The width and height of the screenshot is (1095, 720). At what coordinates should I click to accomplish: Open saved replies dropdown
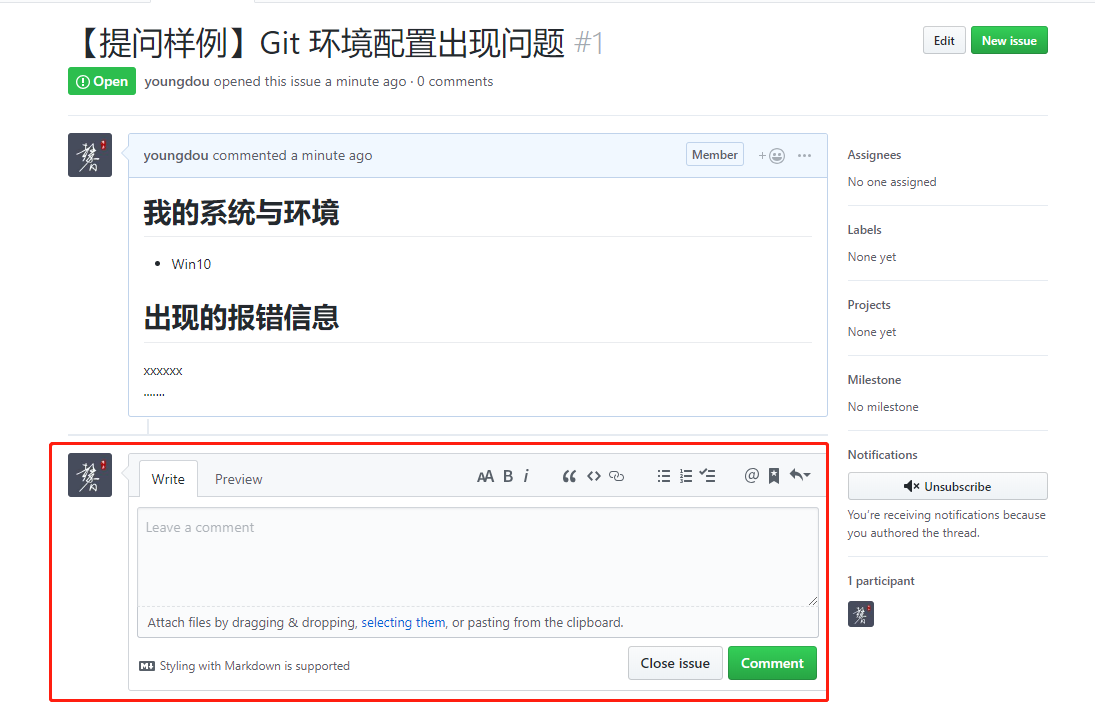[x=800, y=475]
